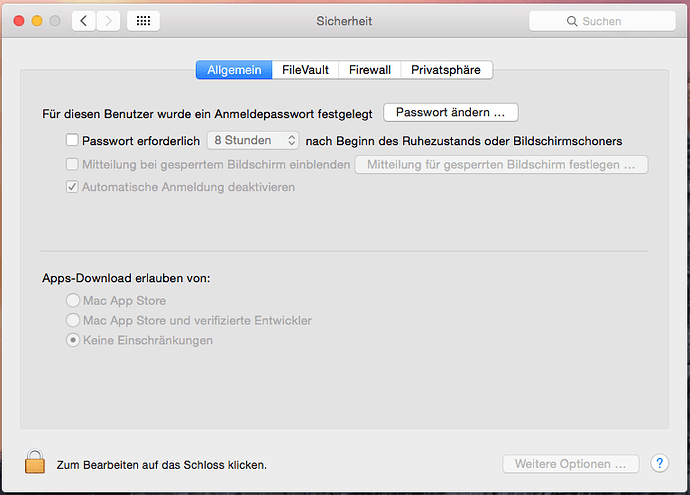The image size is (690, 495).
Task: Click the yellow minimize window button
Action: pyautogui.click(x=37, y=21)
